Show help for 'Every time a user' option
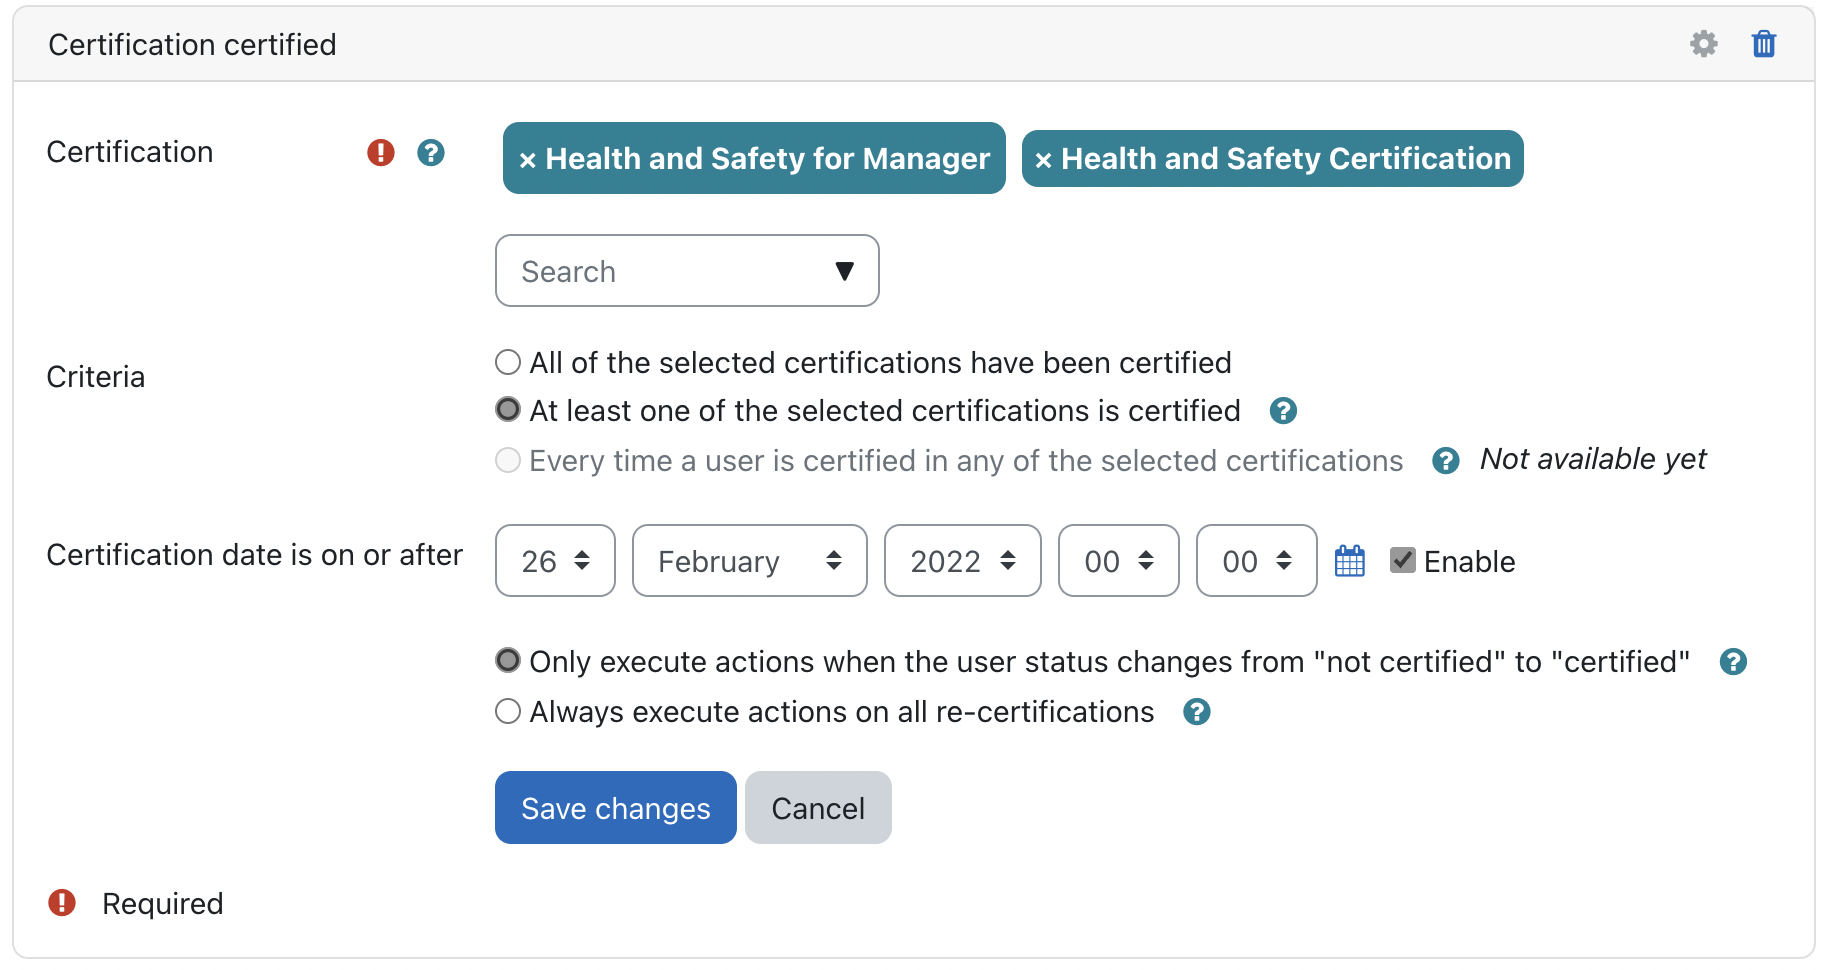 (x=1445, y=461)
